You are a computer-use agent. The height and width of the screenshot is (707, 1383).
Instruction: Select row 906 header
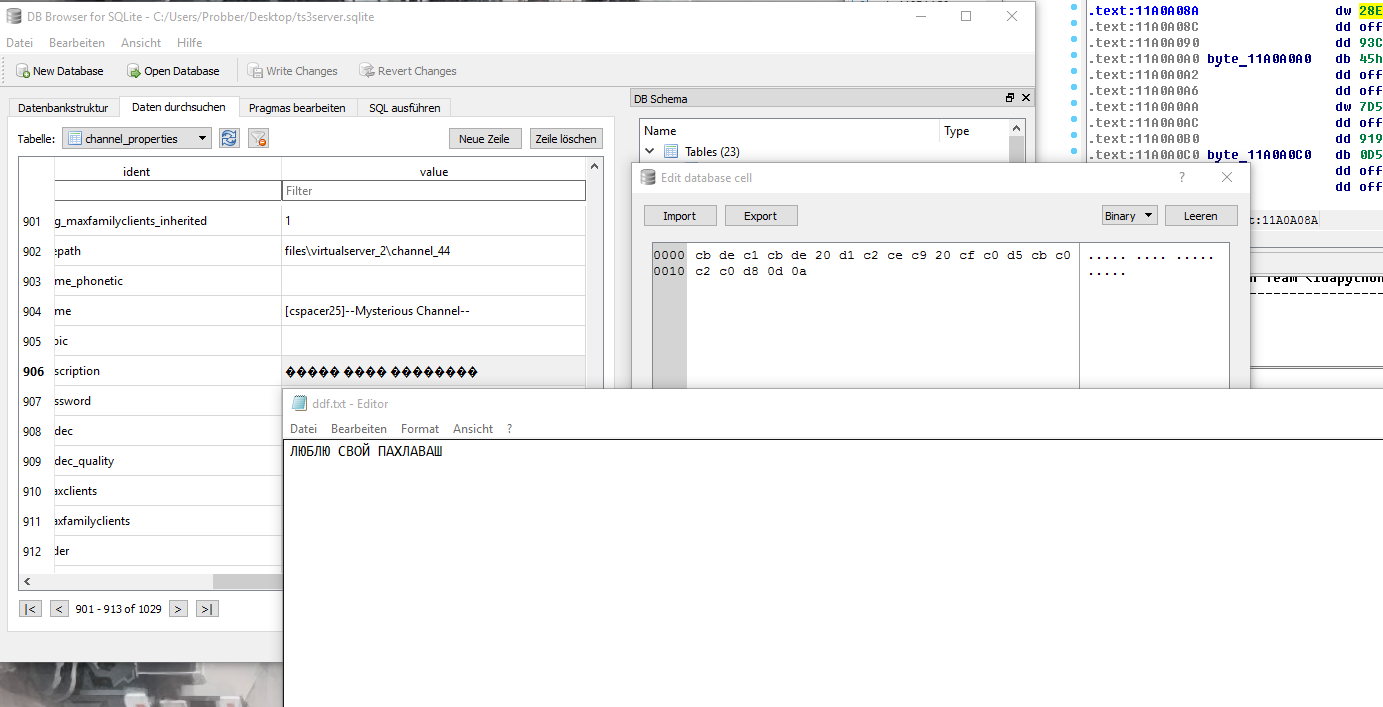point(34,371)
